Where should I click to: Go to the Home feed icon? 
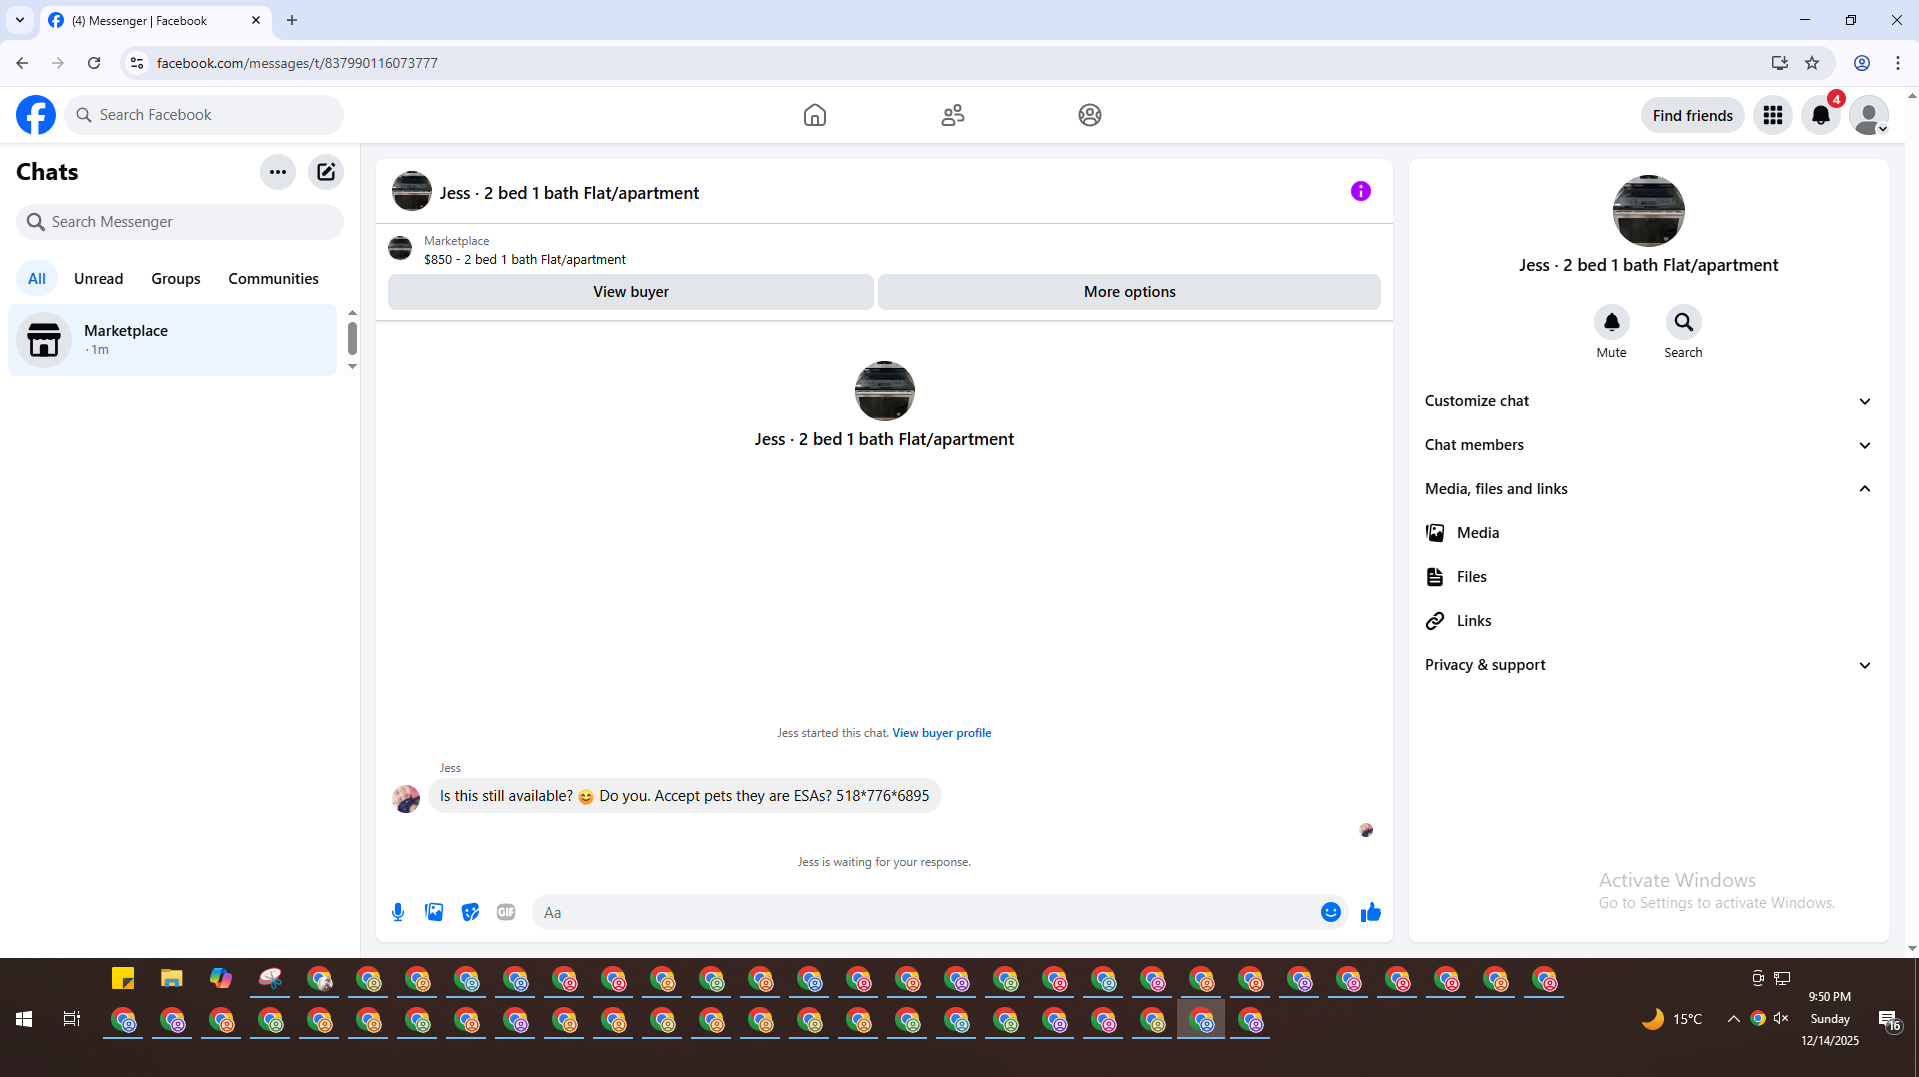pos(815,115)
